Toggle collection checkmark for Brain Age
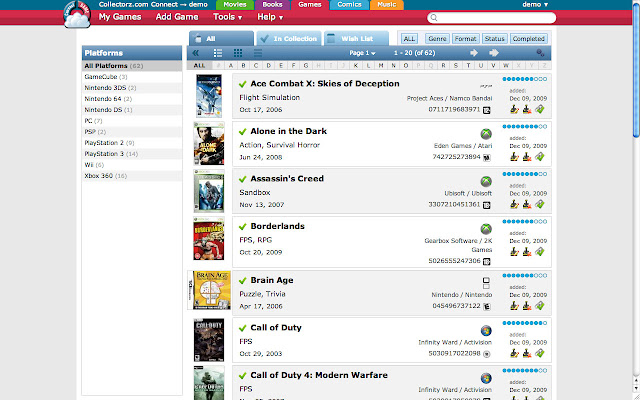Screen dimensions: 640x400 [x=242, y=280]
